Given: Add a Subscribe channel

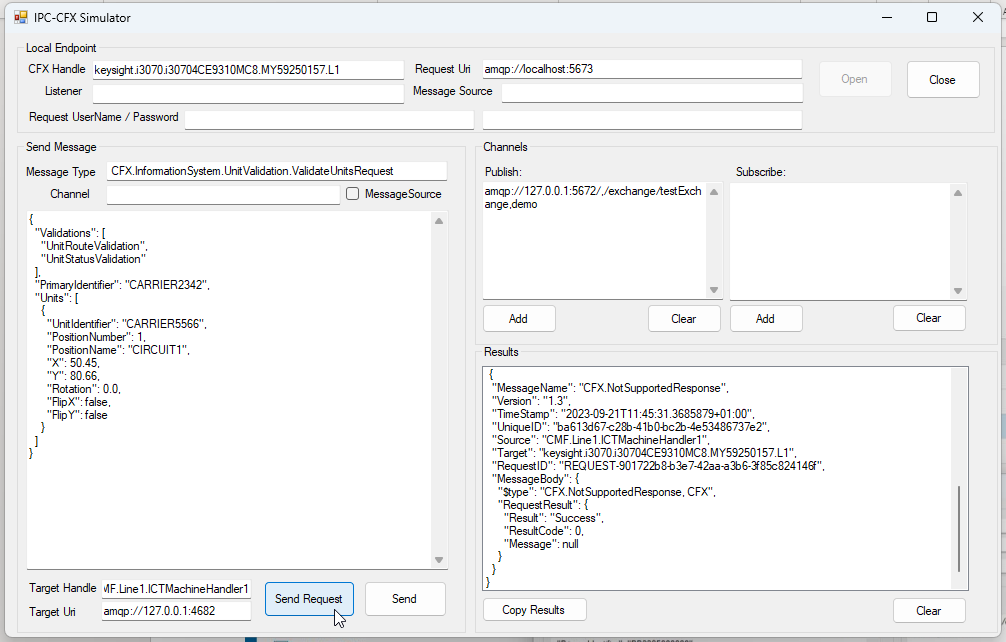Looking at the screenshot, I should pyautogui.click(x=765, y=319).
